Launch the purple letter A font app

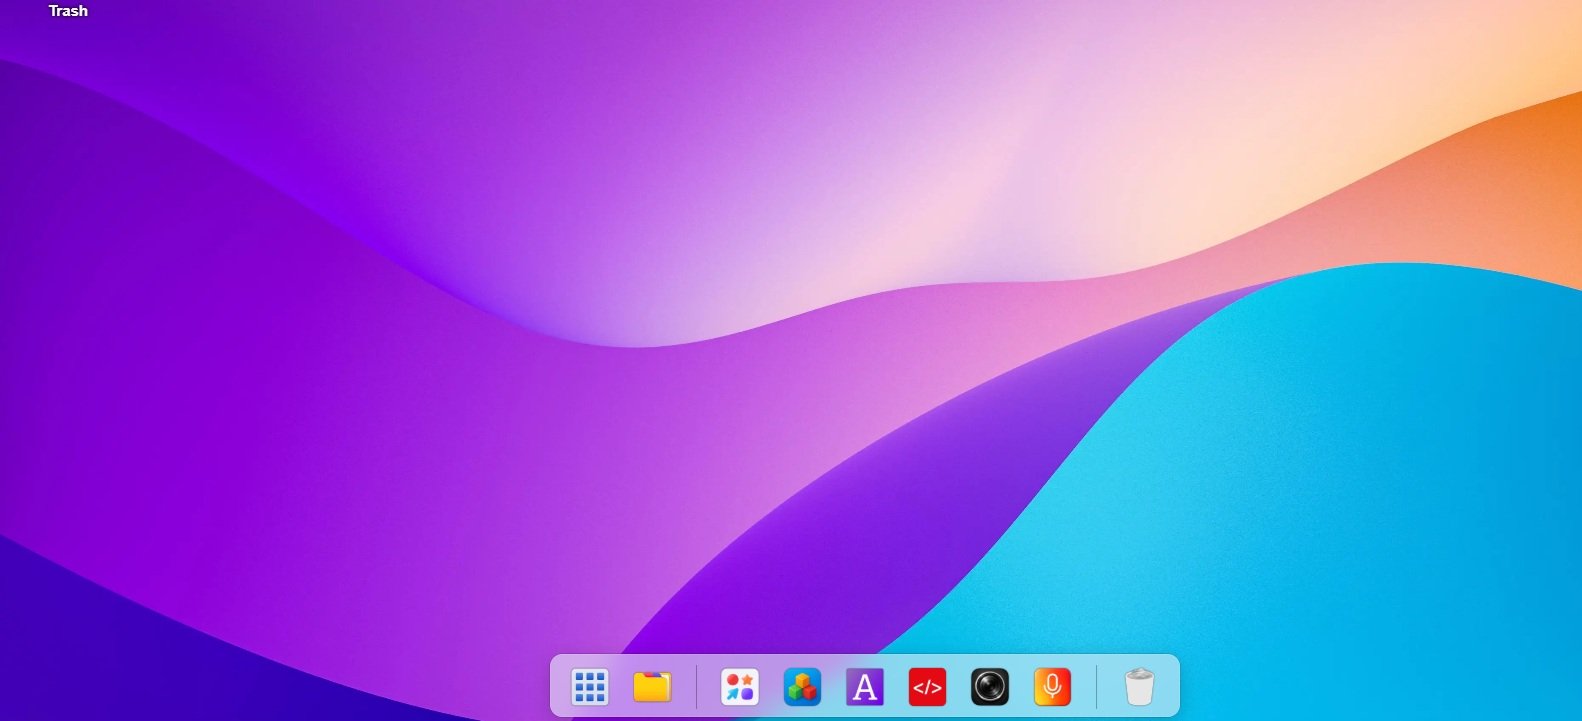(865, 687)
